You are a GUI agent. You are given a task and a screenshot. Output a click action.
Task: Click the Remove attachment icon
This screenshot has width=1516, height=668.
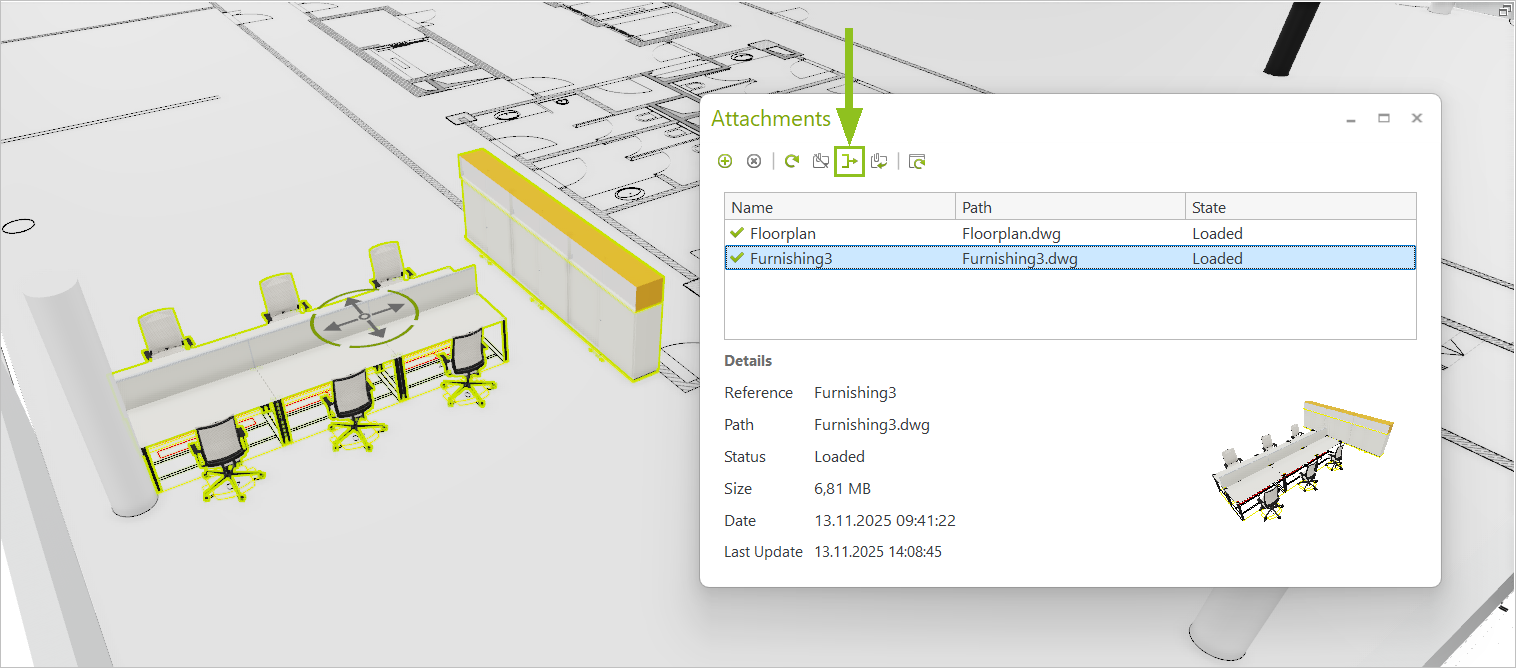pos(753,160)
